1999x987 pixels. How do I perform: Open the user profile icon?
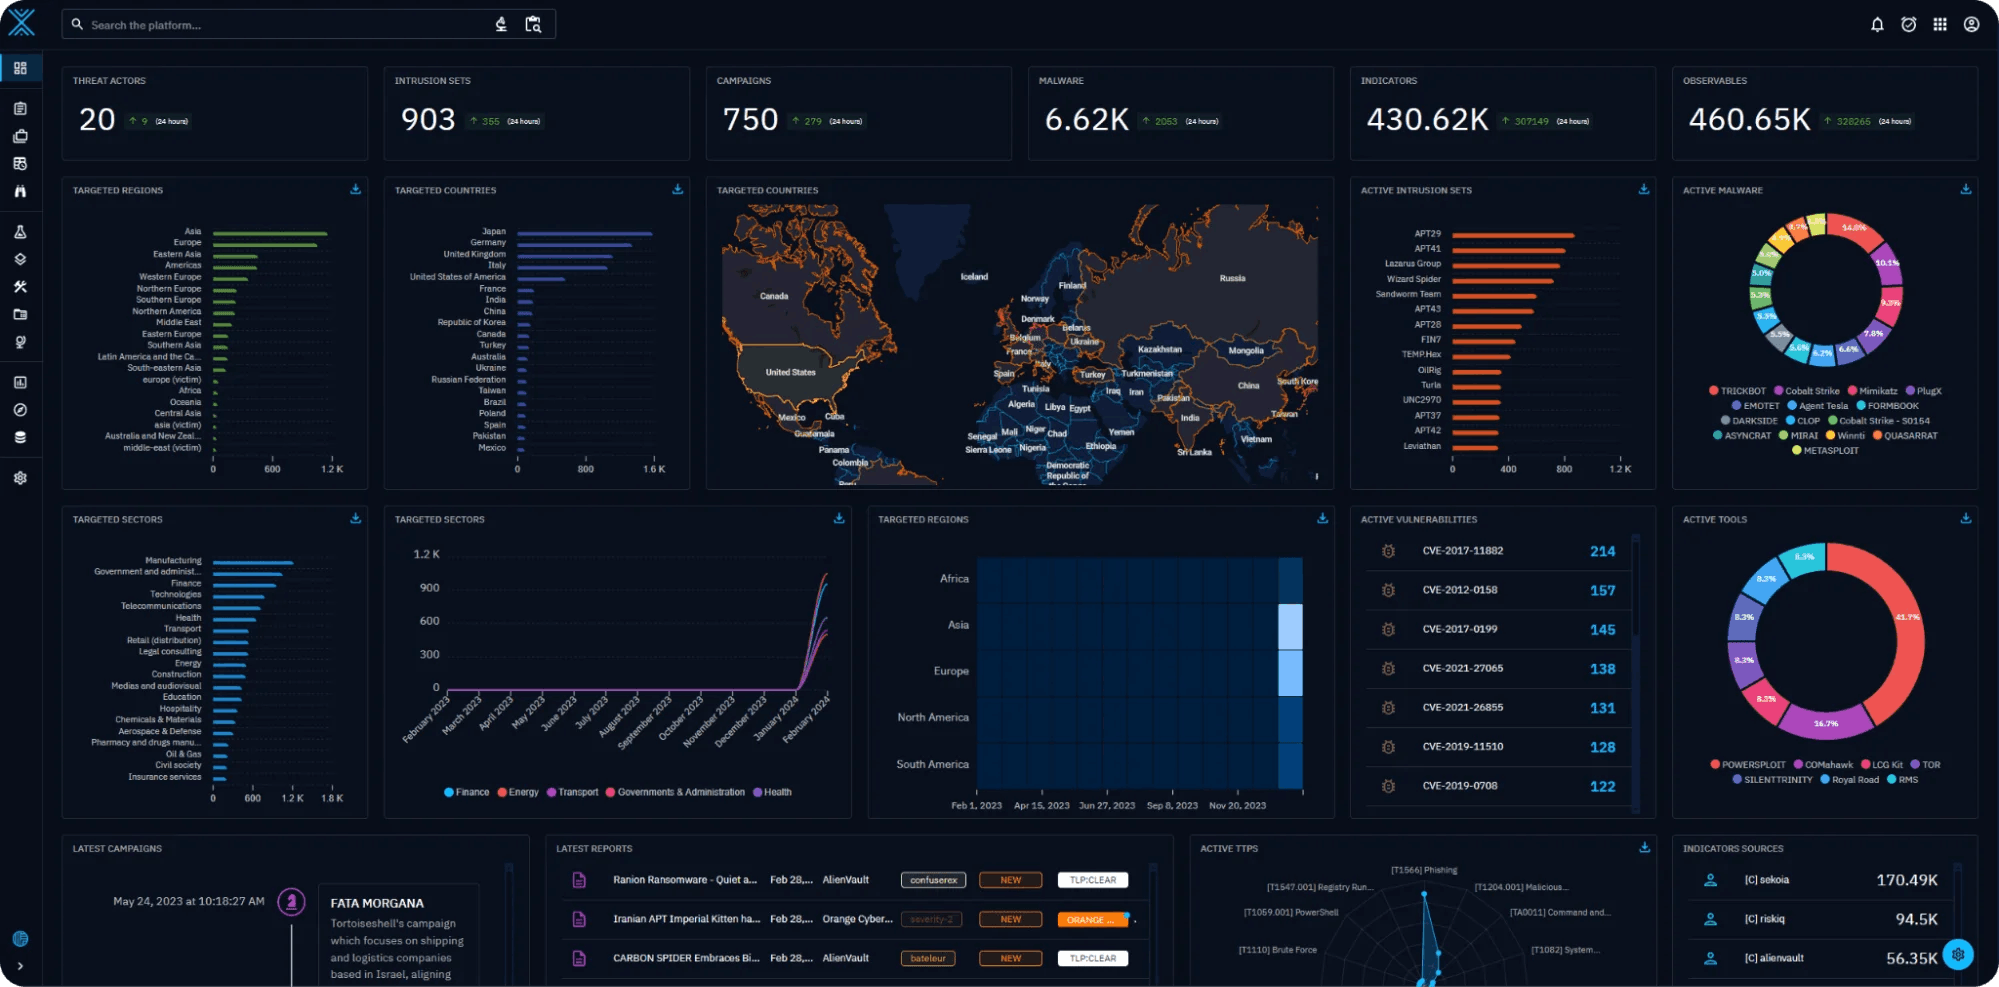point(1971,24)
